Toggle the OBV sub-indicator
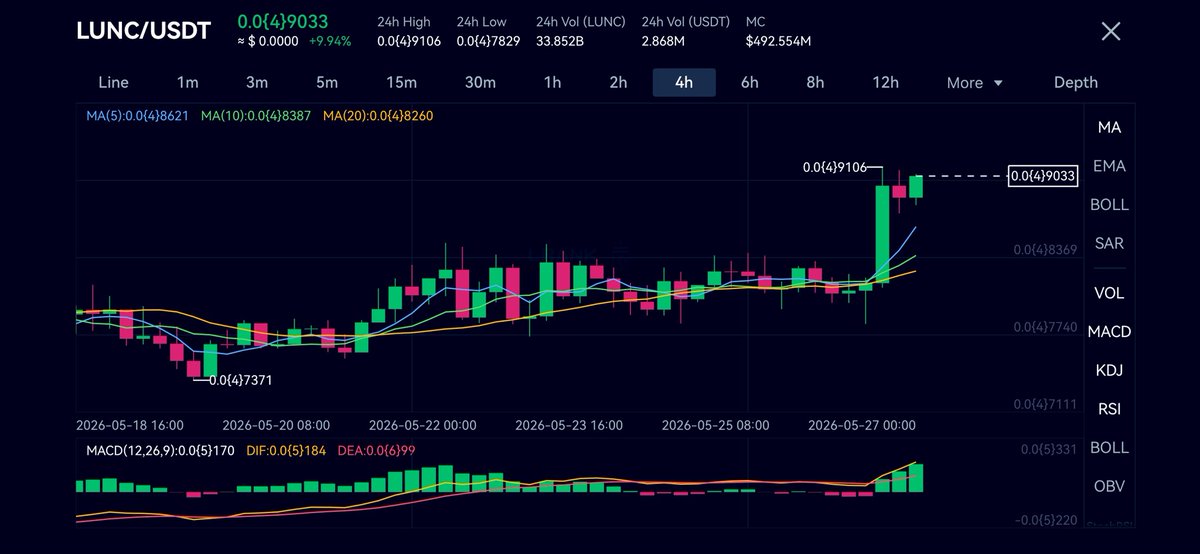Image resolution: width=1200 pixels, height=554 pixels. point(1109,486)
